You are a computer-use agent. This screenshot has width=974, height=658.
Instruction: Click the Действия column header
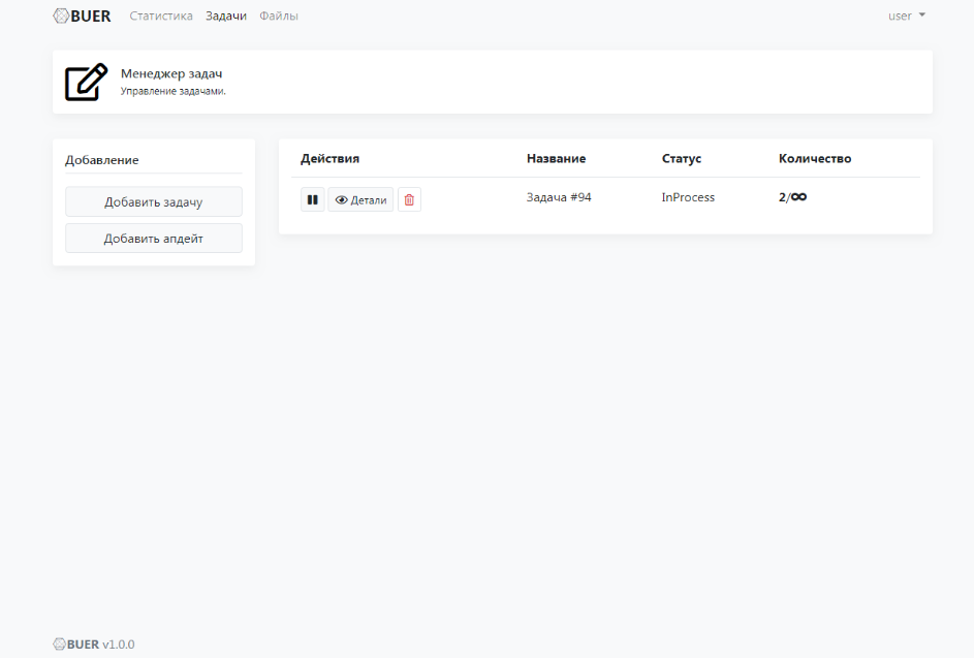point(330,158)
